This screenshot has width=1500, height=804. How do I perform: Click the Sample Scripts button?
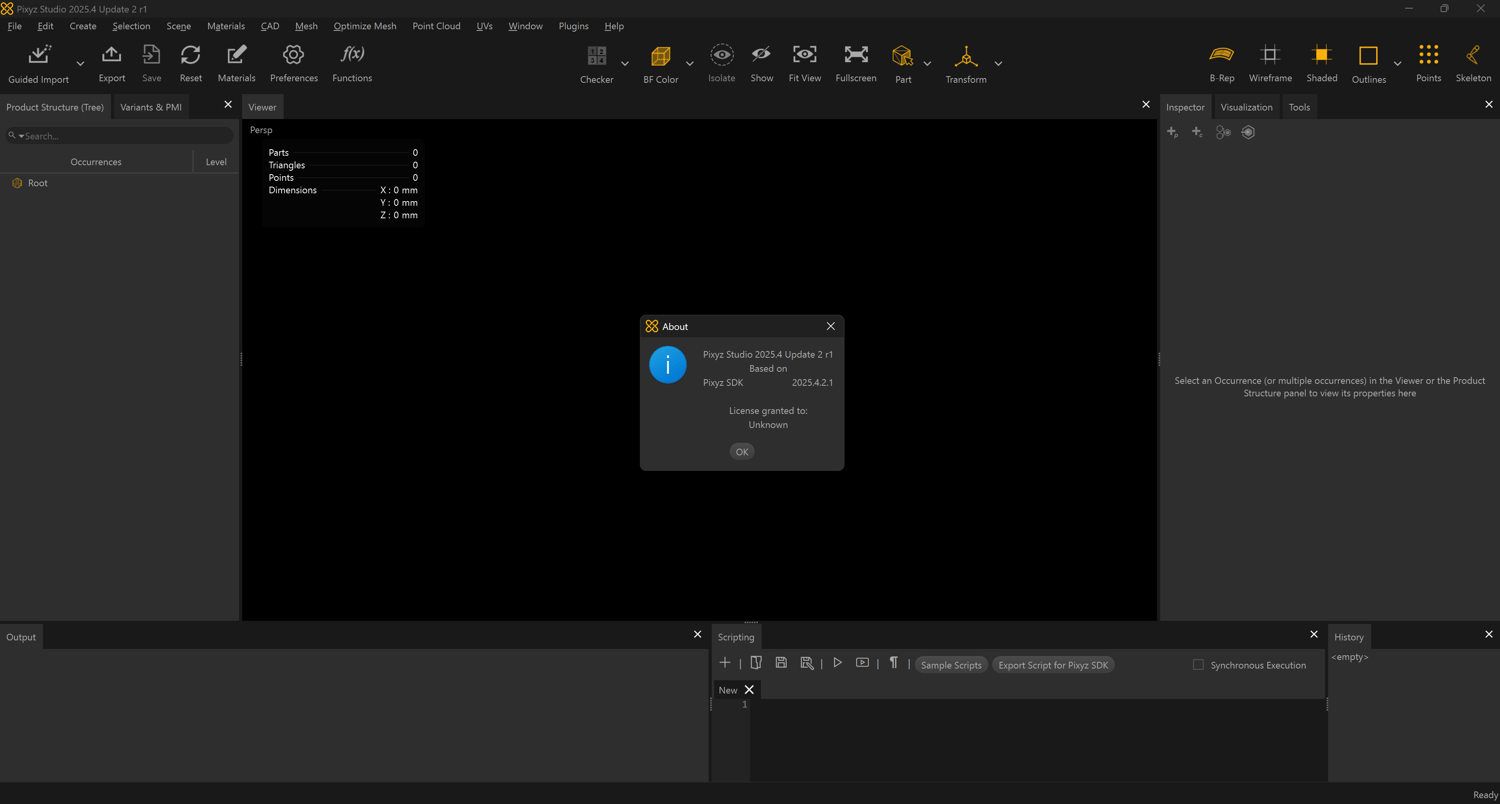click(950, 665)
